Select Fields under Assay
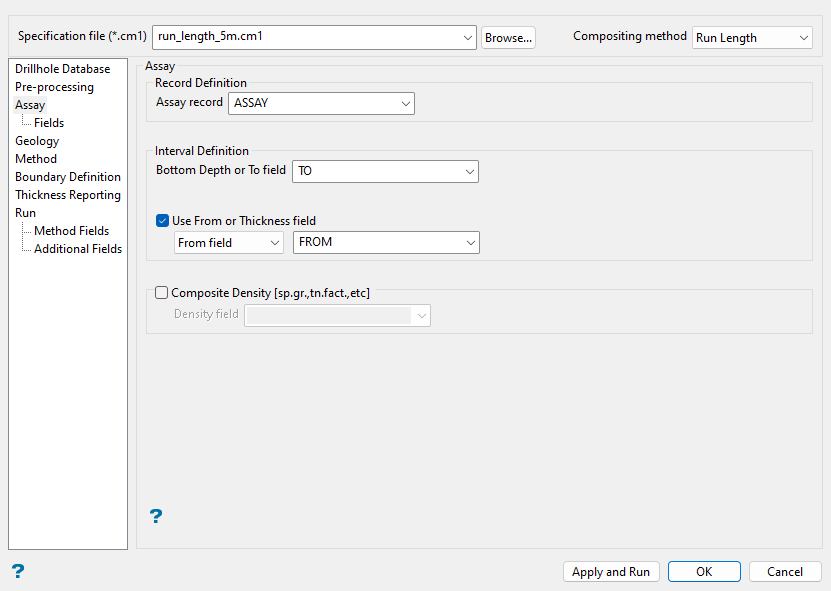Viewport: 831px width, 591px height. [49, 123]
